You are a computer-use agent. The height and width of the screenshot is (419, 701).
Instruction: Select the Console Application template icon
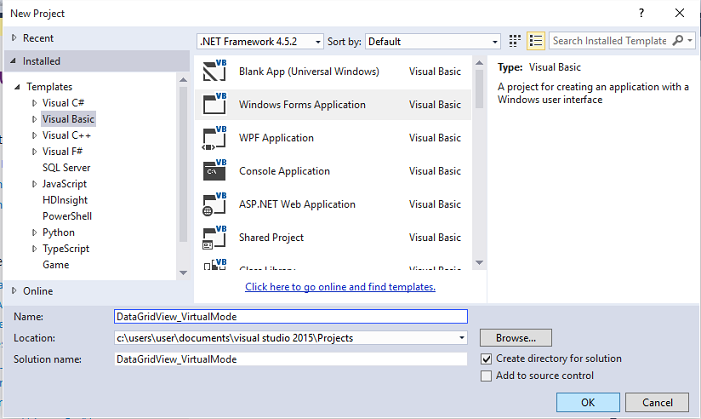tap(215, 170)
